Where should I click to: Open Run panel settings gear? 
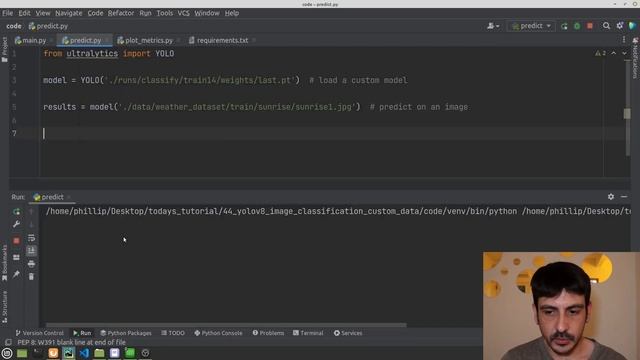tap(611, 197)
